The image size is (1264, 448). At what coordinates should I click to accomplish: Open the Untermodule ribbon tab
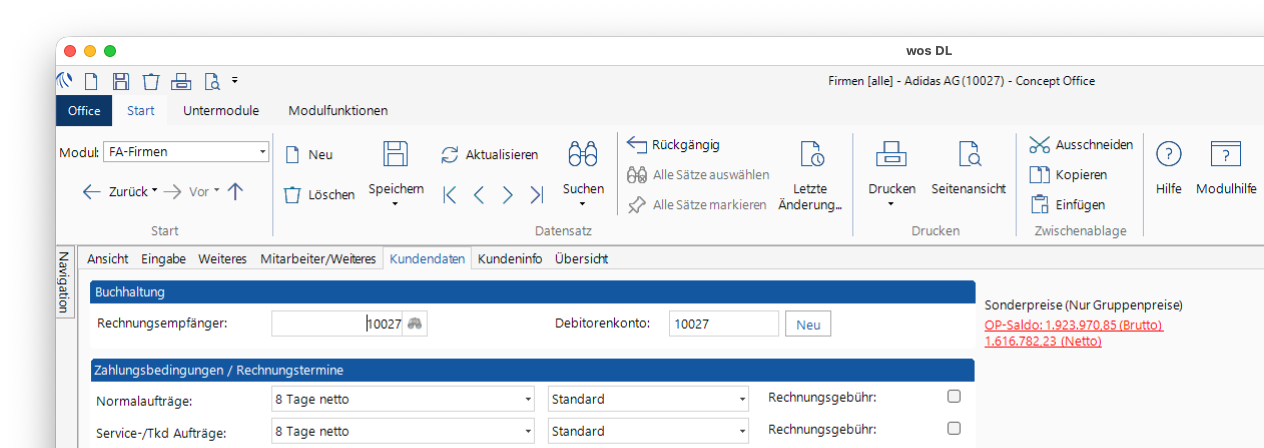click(221, 110)
